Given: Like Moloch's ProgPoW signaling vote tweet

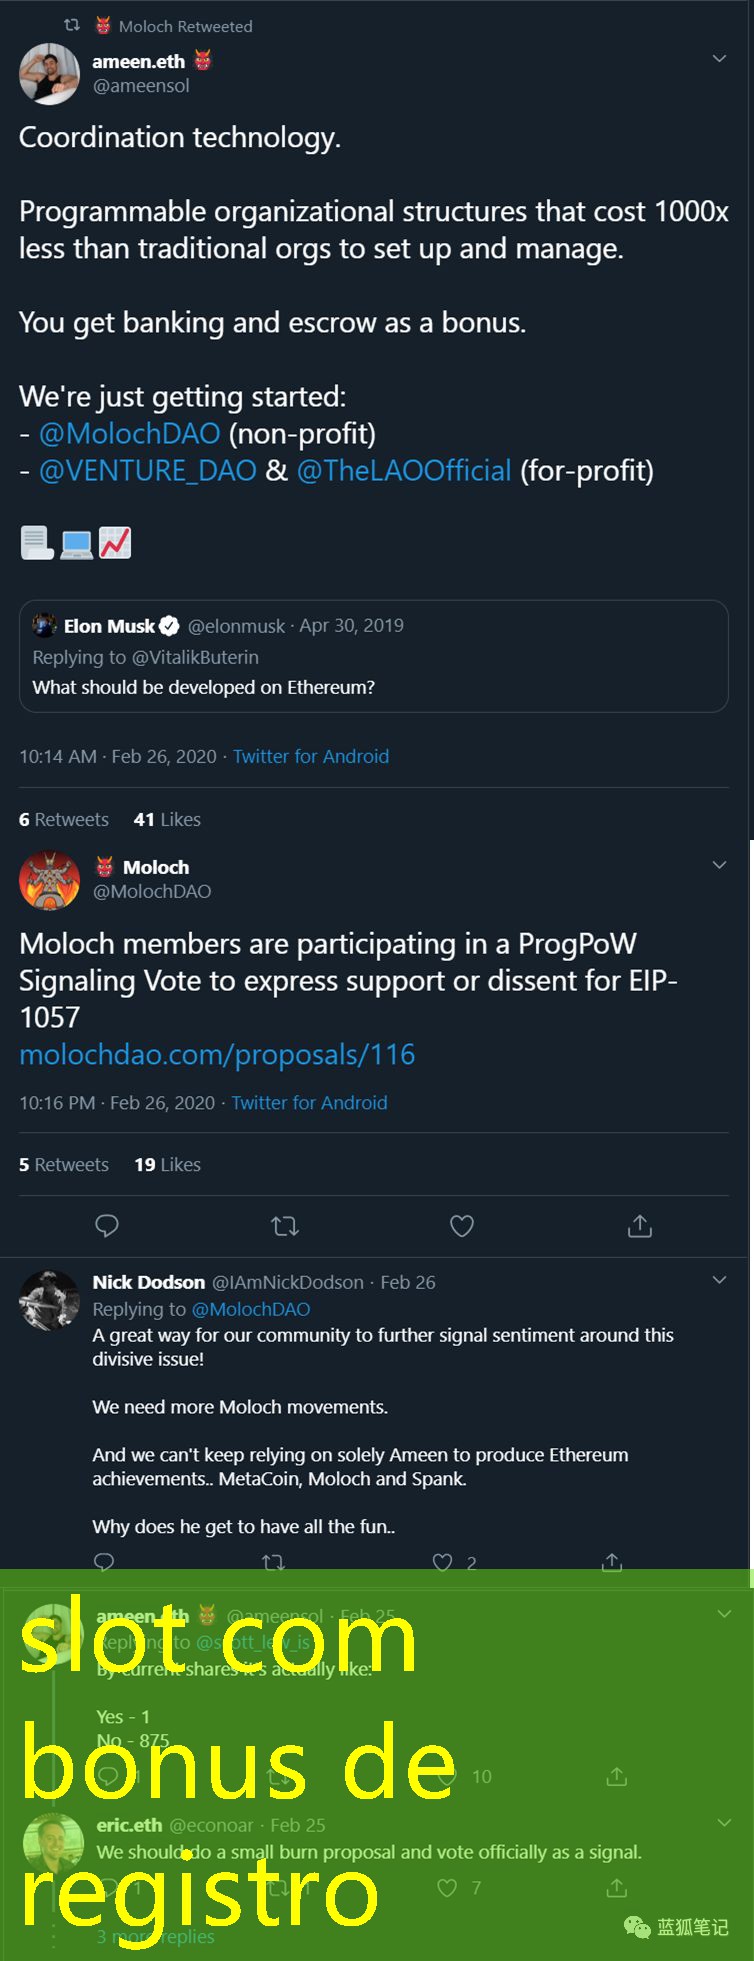Looking at the screenshot, I should pos(462,1226).
